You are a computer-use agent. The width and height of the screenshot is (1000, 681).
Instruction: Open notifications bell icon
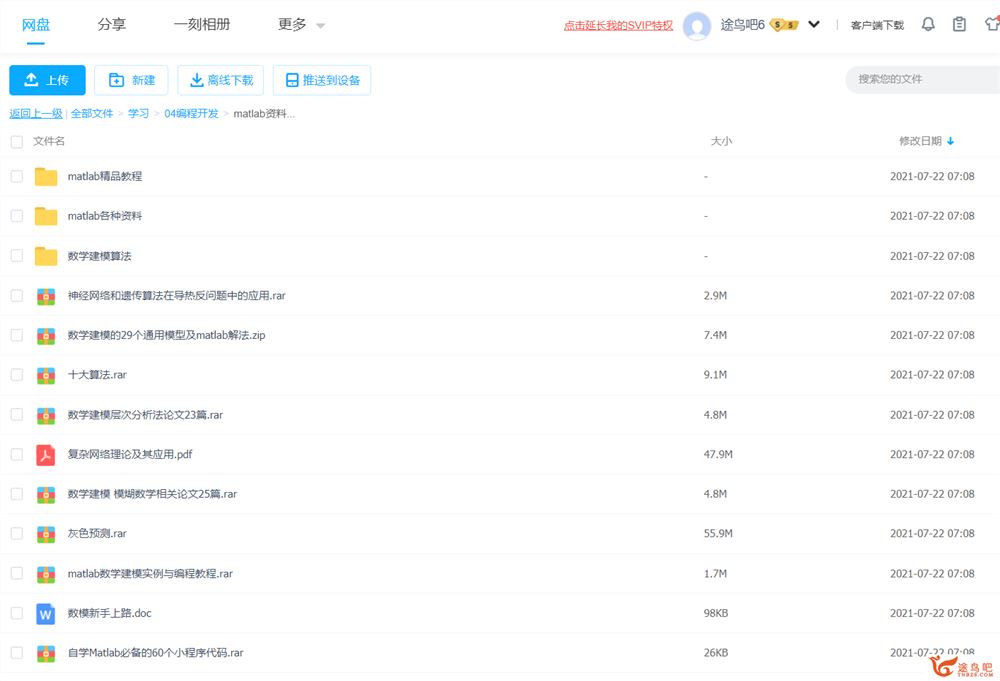[x=929, y=24]
